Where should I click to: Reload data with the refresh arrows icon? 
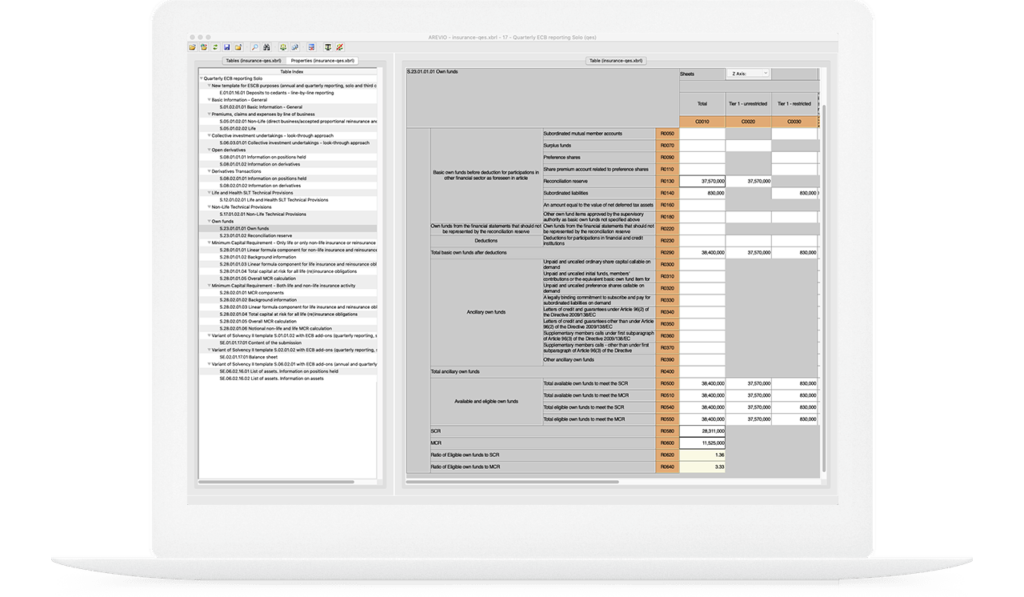214,47
